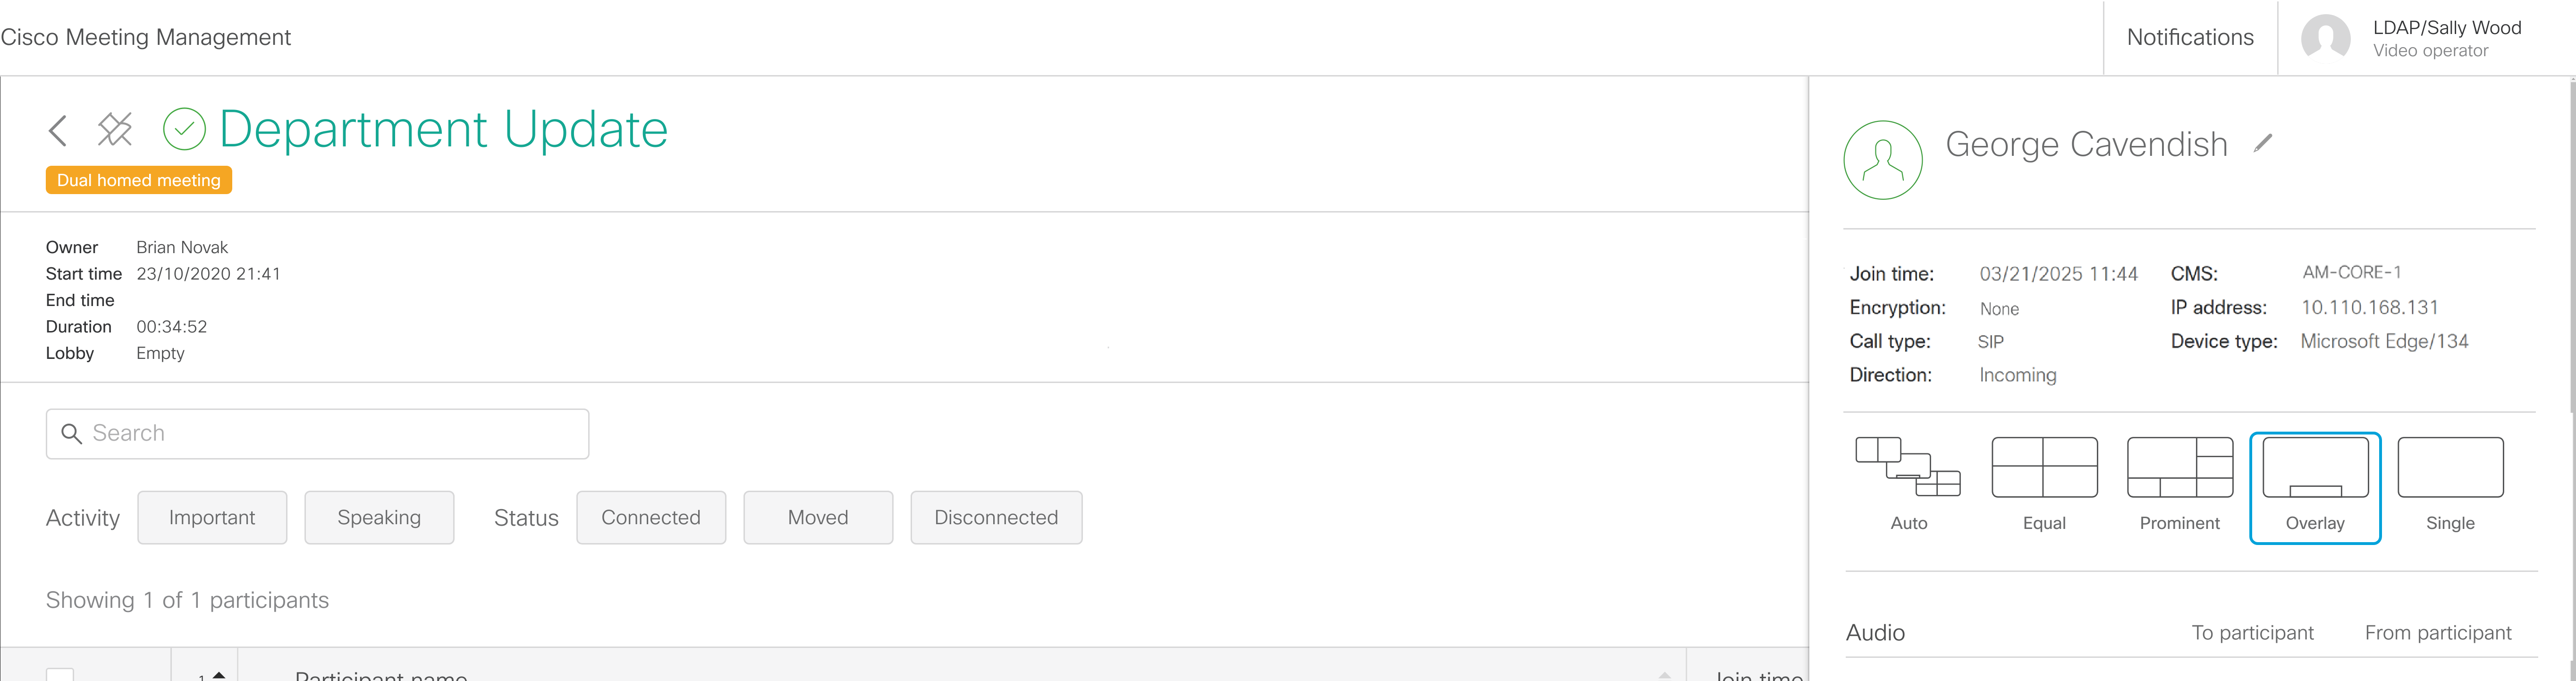Screen dimensions: 2576x681
Task: Click into the participant Search field
Action: tap(317, 434)
